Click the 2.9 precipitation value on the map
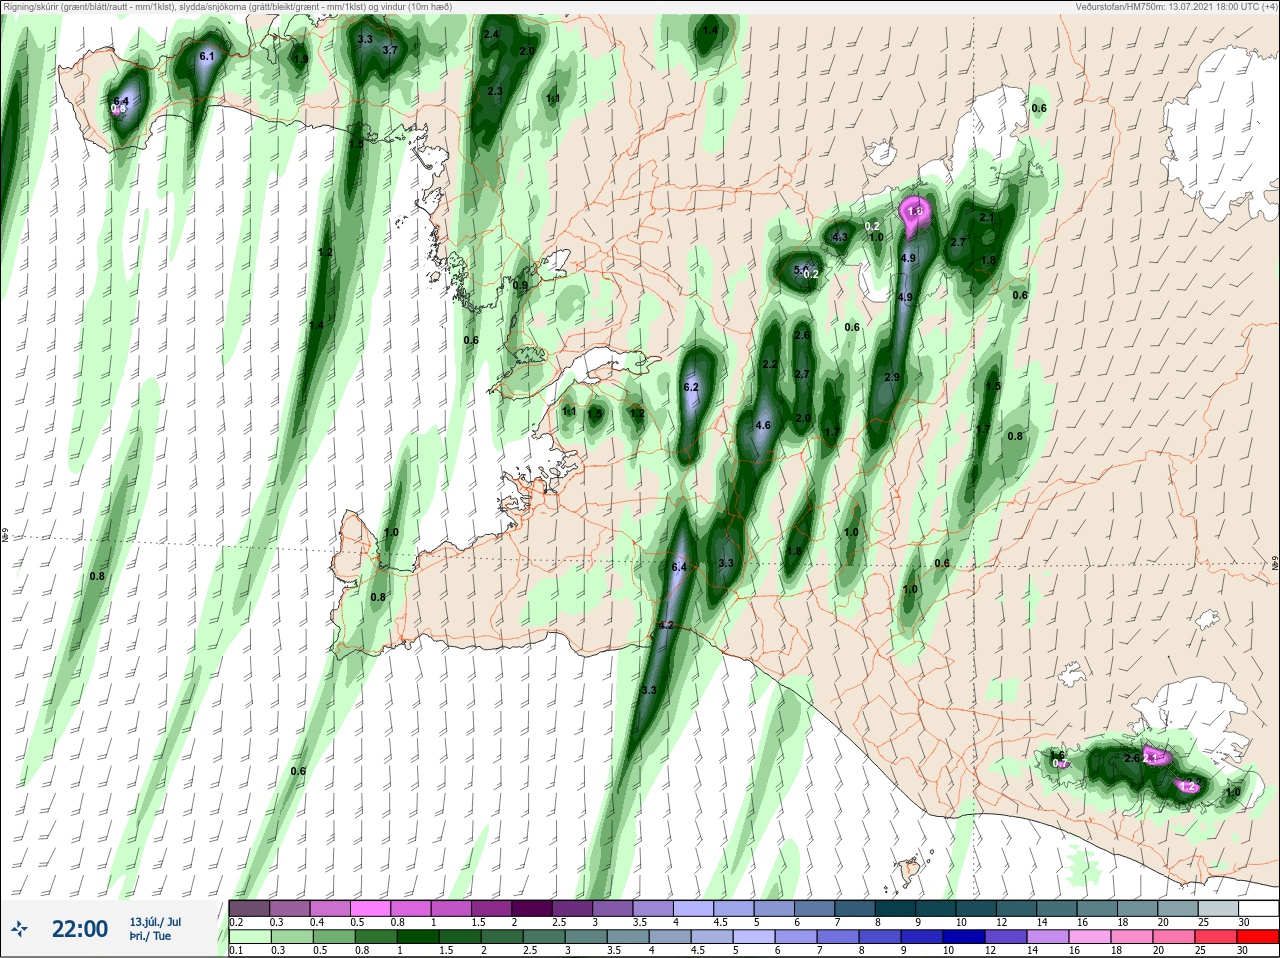Screen dimensions: 1280x958 pos(892,377)
